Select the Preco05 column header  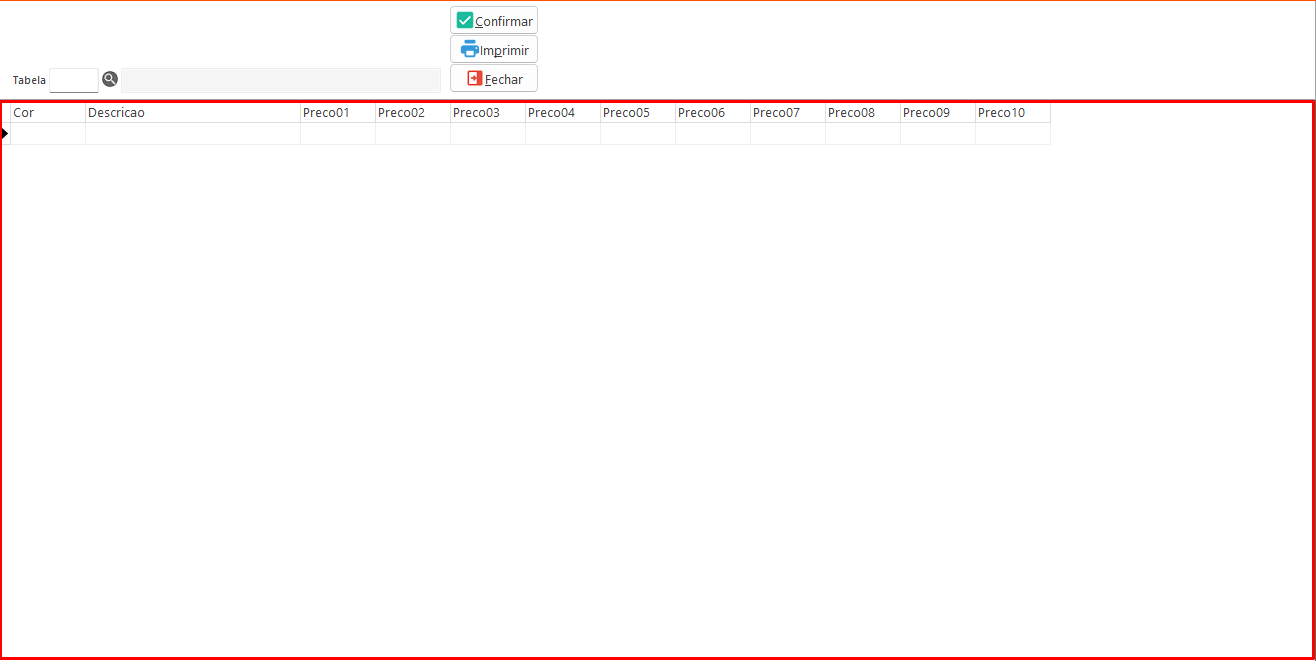637,113
